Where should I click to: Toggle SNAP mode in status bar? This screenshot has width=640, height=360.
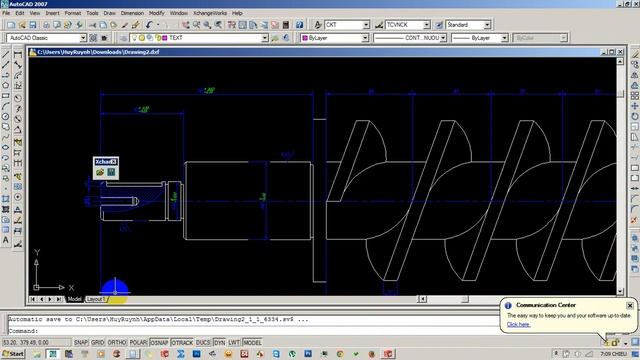tap(81, 342)
